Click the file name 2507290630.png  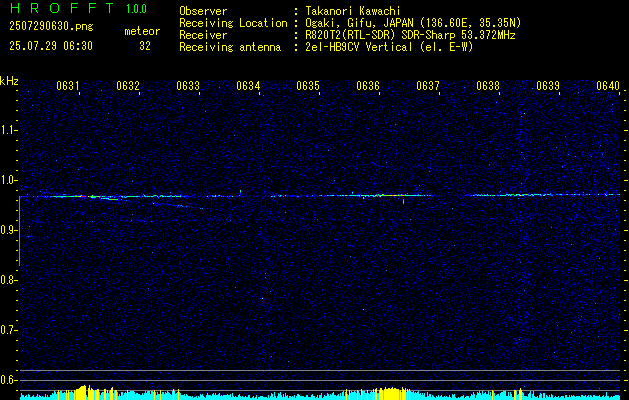[51, 27]
